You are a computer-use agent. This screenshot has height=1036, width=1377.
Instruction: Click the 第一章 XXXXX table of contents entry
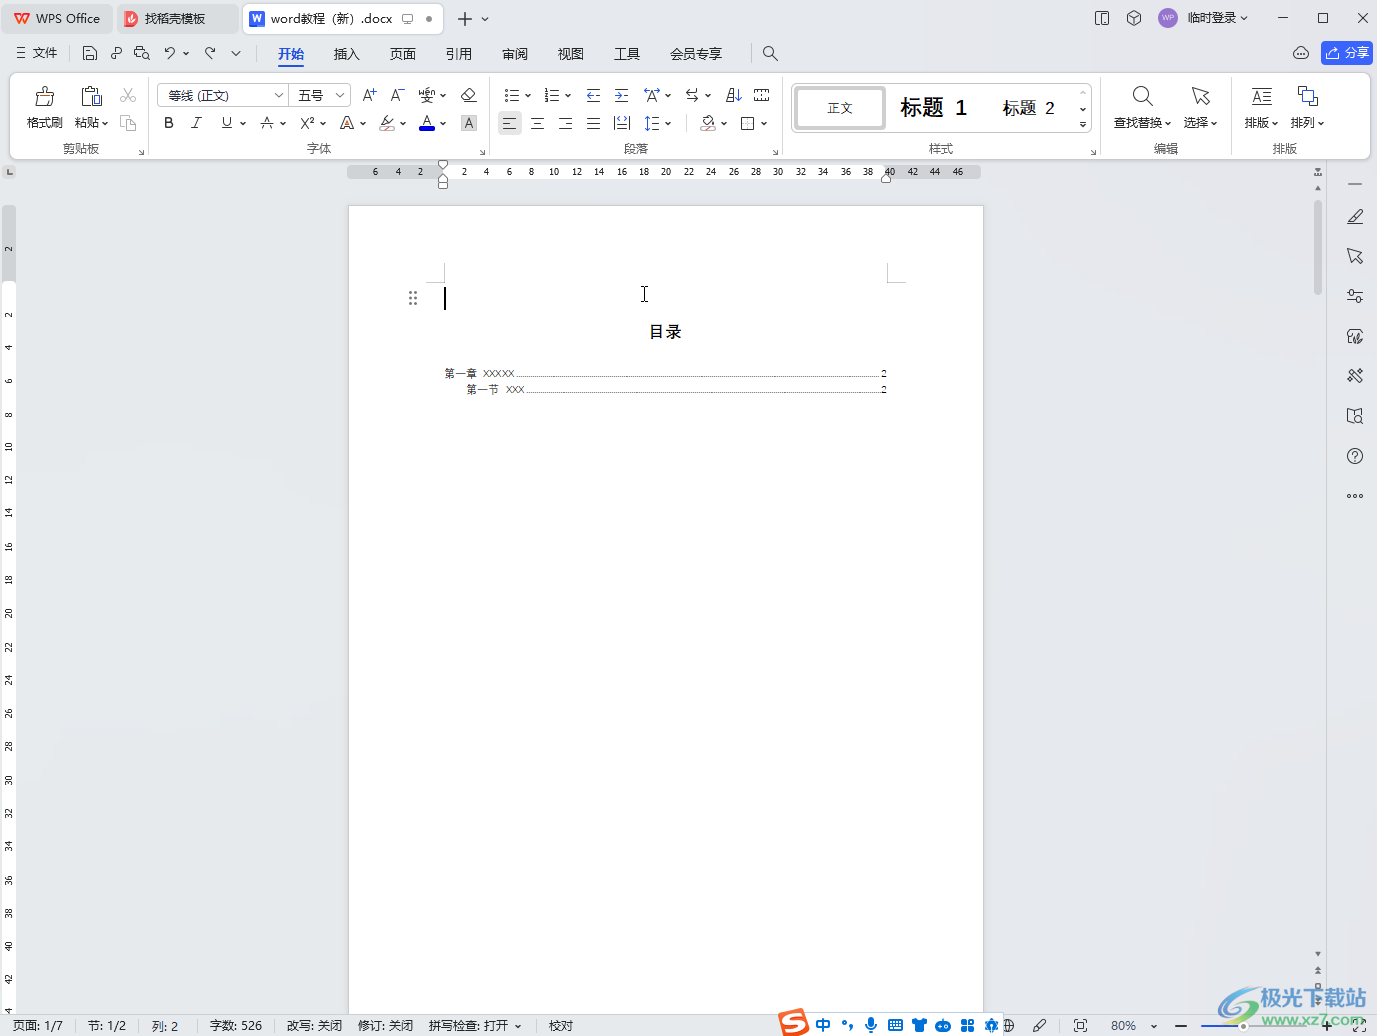[x=665, y=373]
